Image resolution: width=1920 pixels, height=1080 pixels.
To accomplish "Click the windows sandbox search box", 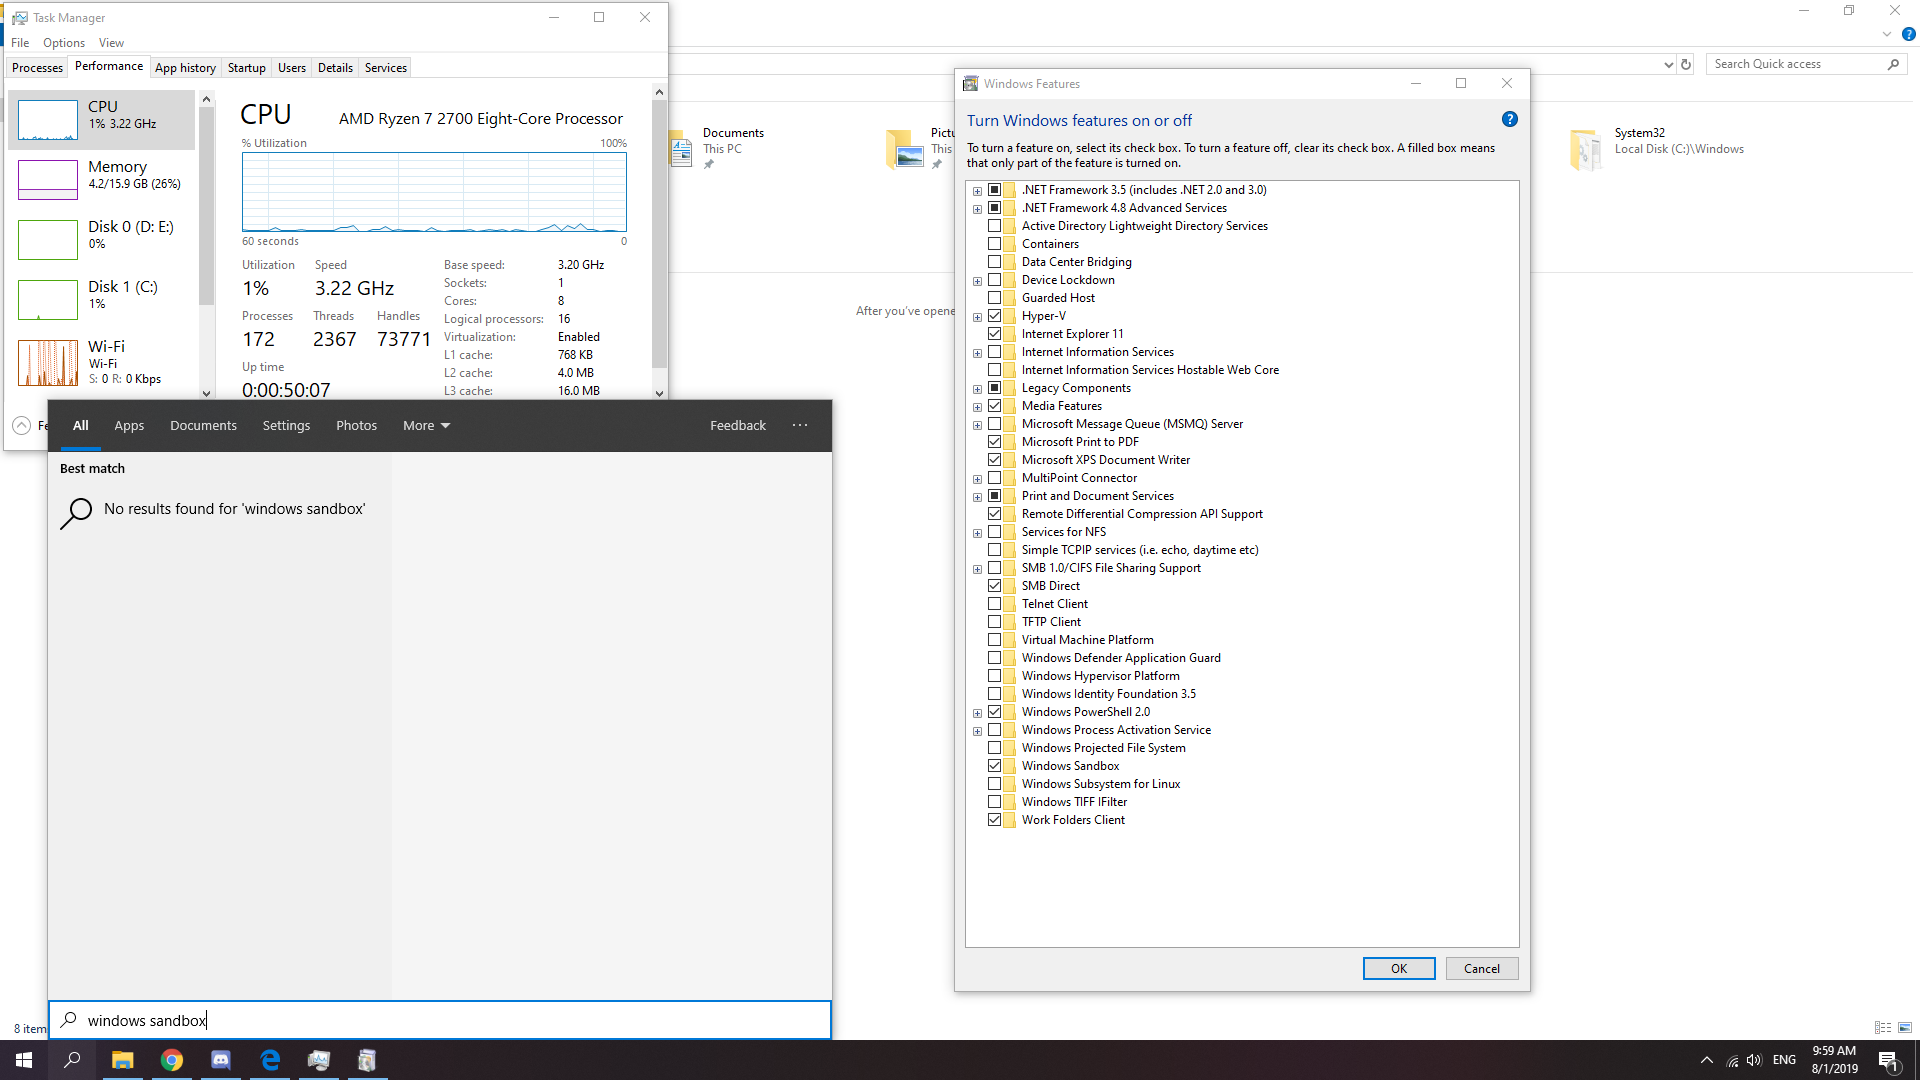I will pos(440,1020).
